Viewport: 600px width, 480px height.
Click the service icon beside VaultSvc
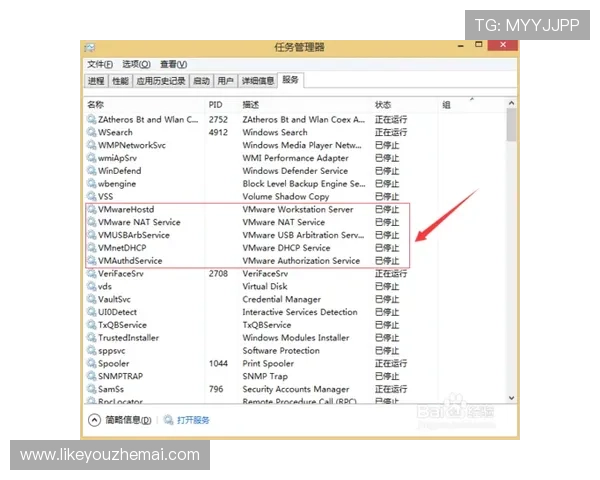pyautogui.click(x=91, y=299)
